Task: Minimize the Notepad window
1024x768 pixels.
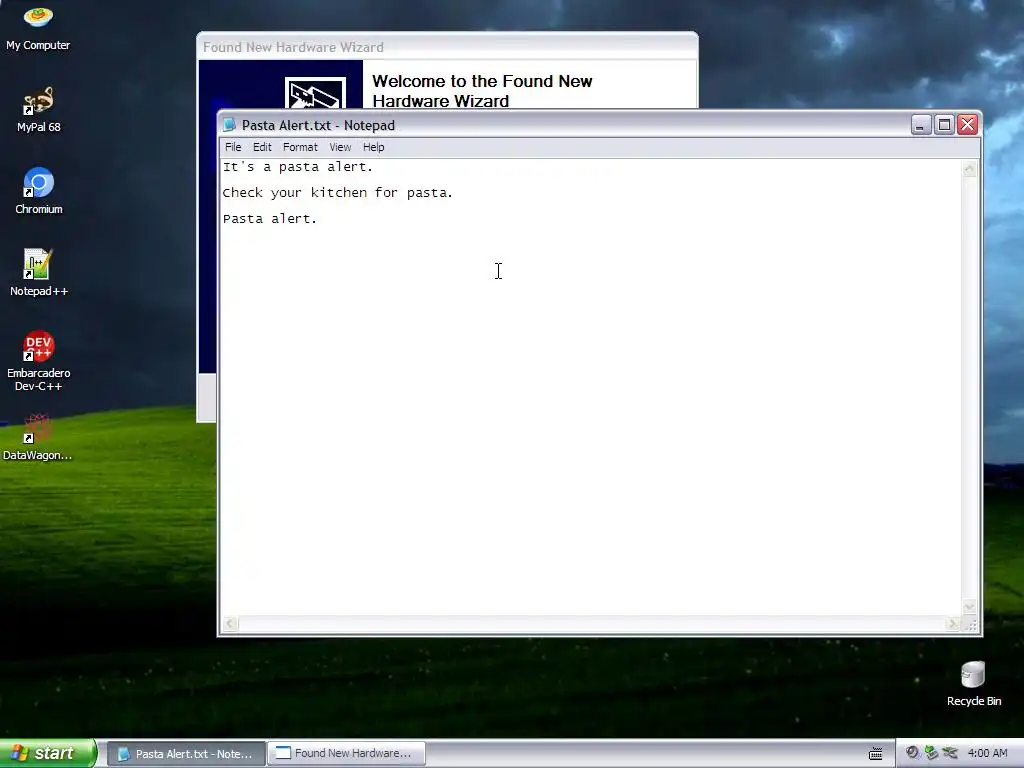Action: 921,125
